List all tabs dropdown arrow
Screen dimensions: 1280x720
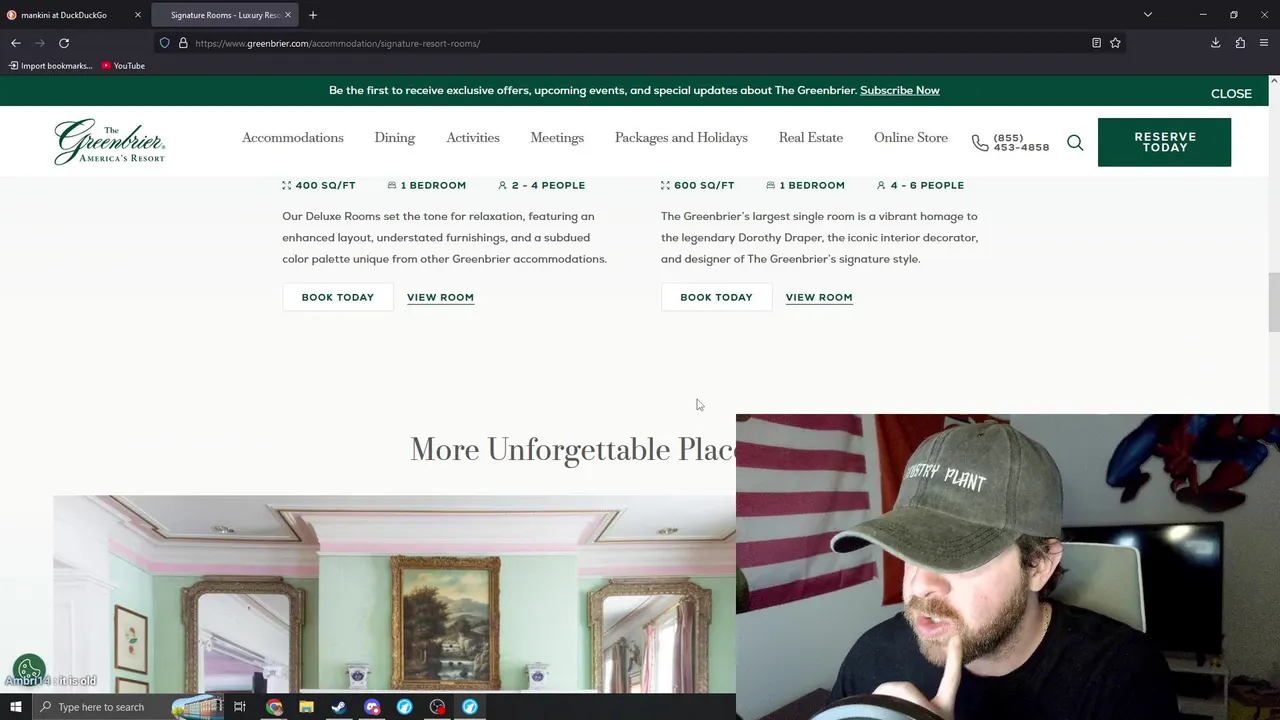click(x=1148, y=15)
